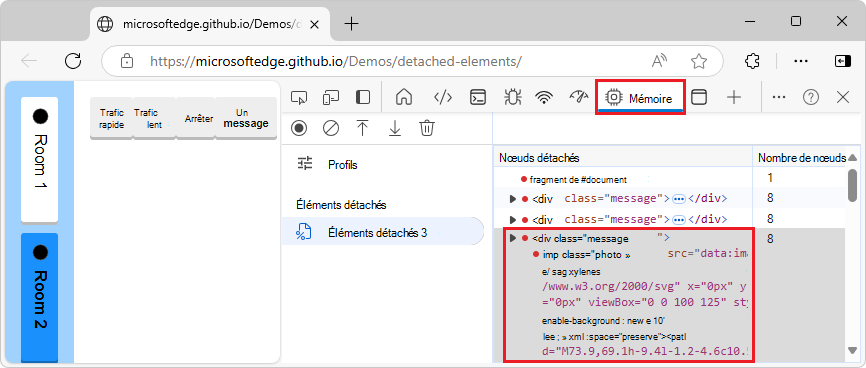The image size is (866, 368).
Task: Click Nœuds détachés column header
Action: tap(623, 158)
